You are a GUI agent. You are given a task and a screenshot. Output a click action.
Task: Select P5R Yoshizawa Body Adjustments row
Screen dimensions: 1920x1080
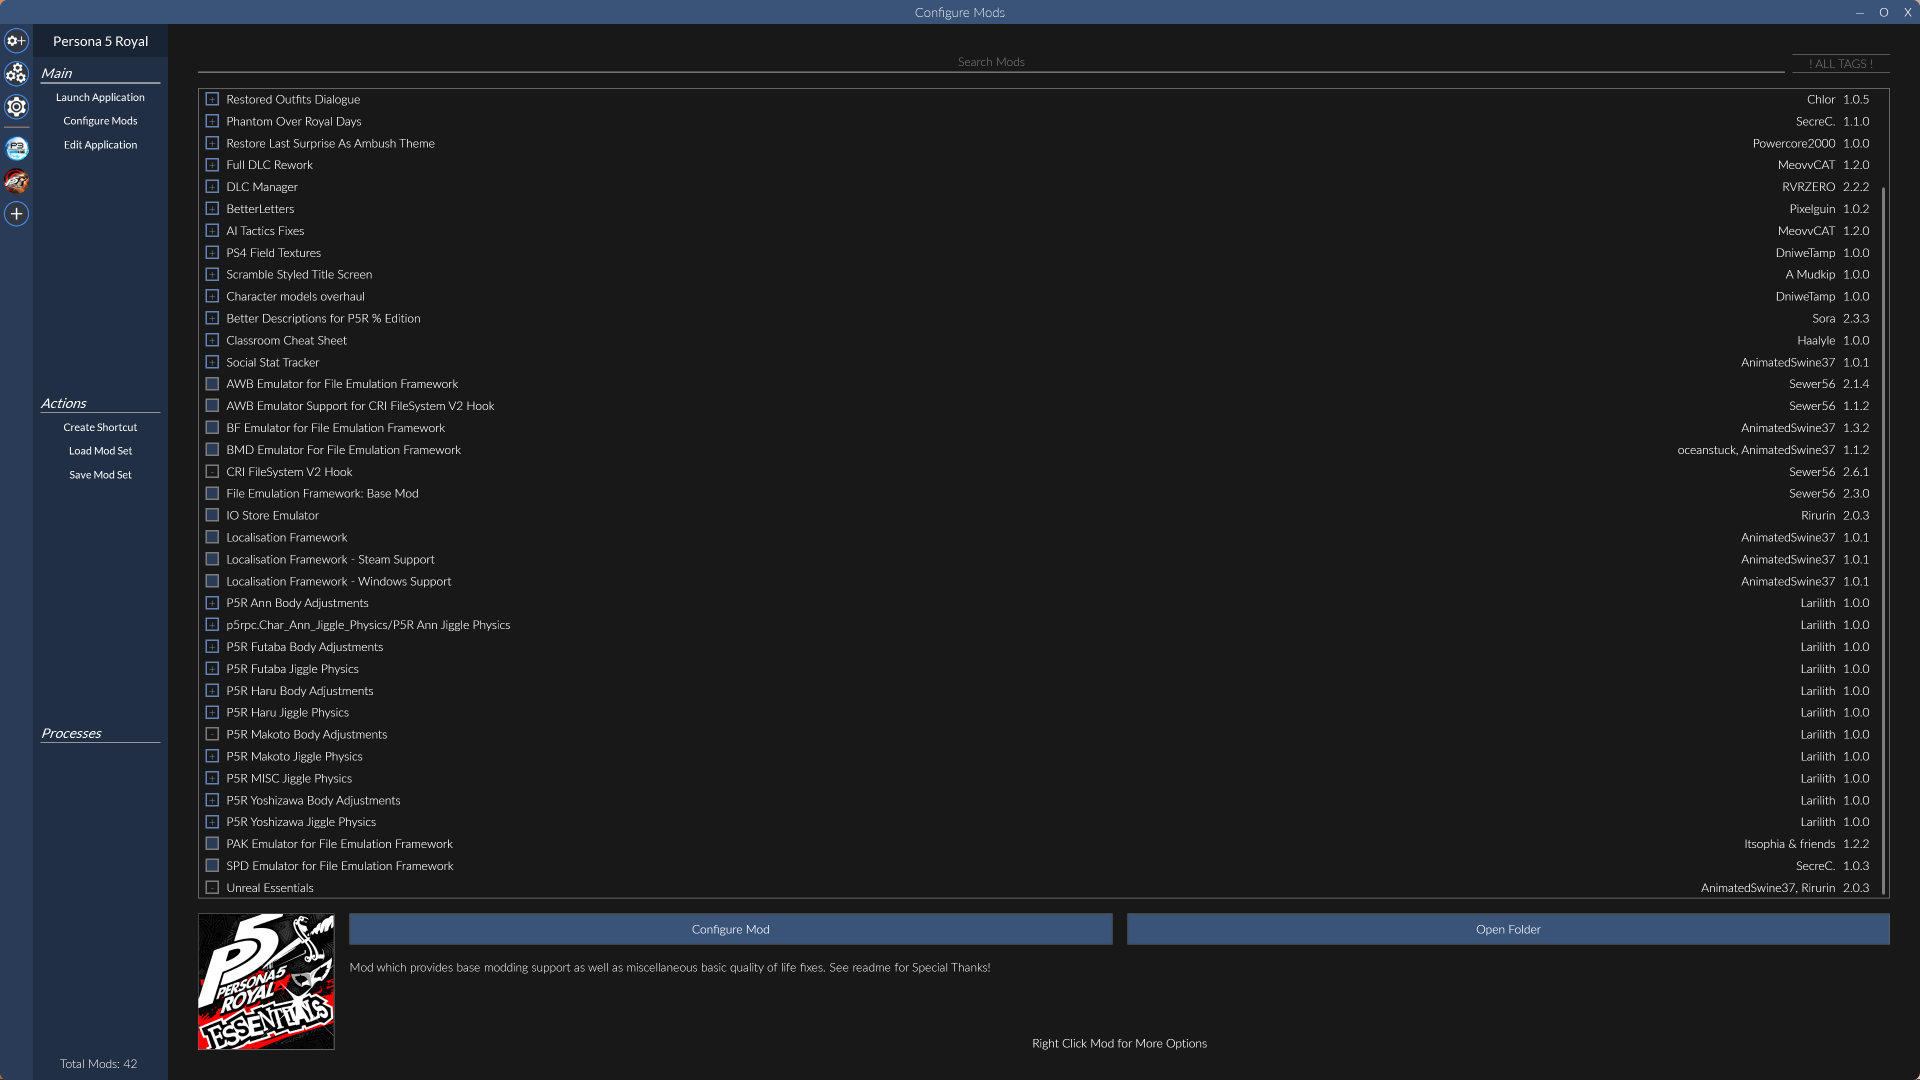pyautogui.click(x=1040, y=800)
